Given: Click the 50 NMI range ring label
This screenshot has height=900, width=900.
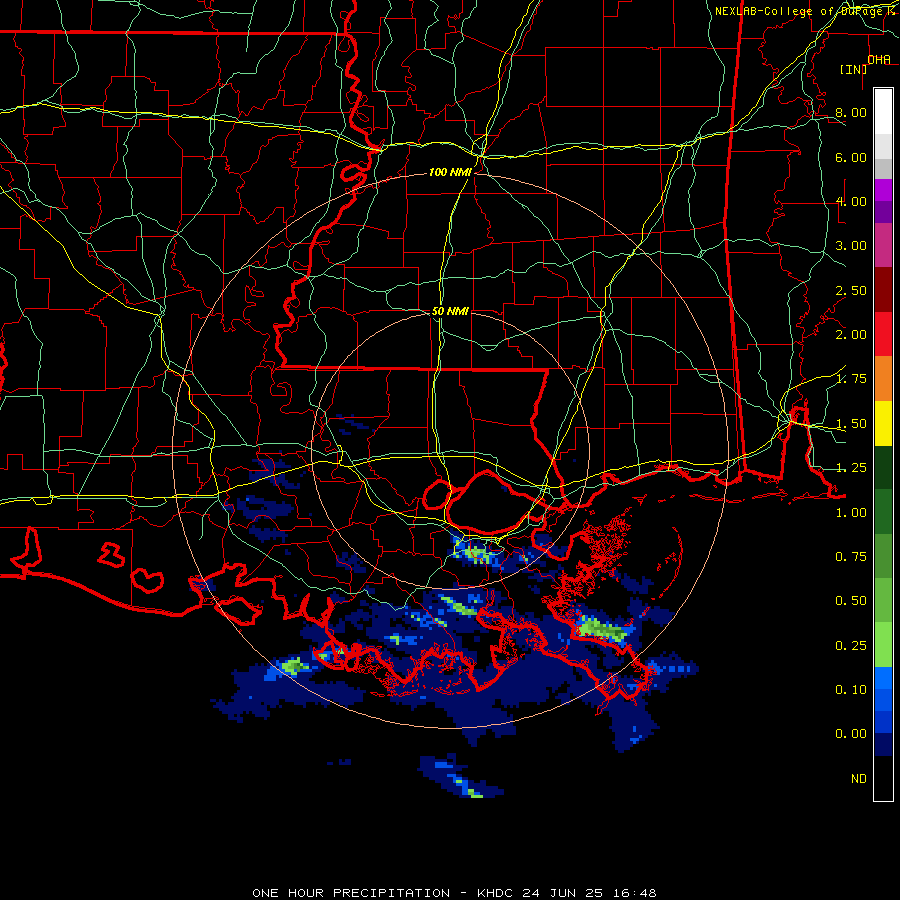Looking at the screenshot, I should pos(450,311).
